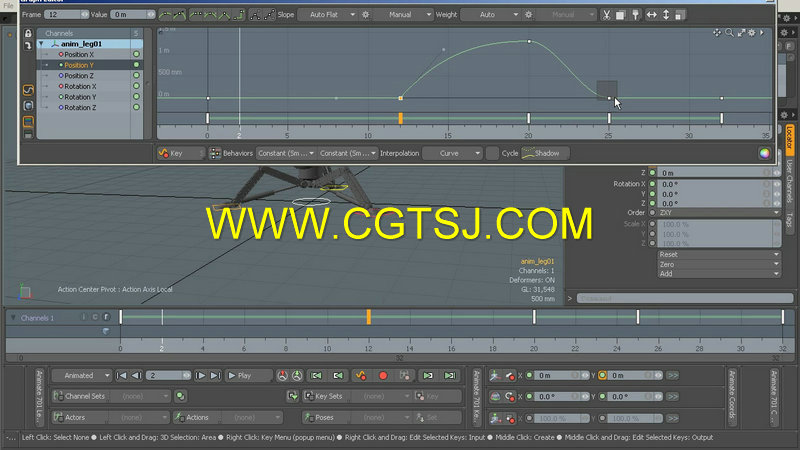The image size is (800, 450).
Task: Click the horizontal fit arrows icon
Action: tap(652, 15)
